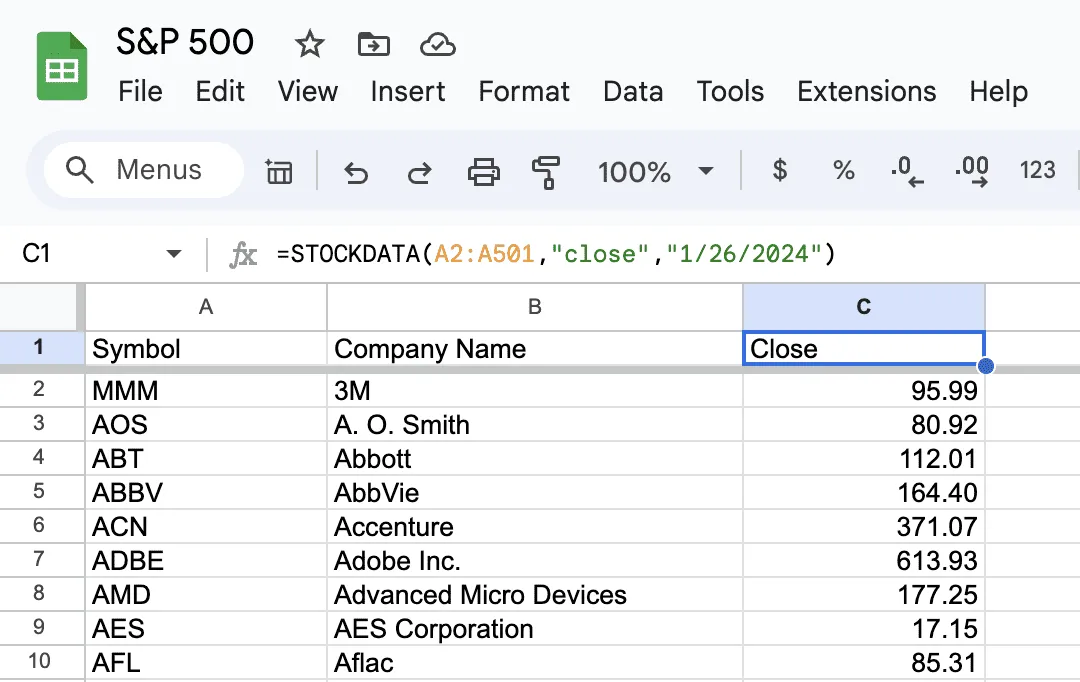Image resolution: width=1080 pixels, height=682 pixels.
Task: Select the 3M company cell
Action: [534, 391]
